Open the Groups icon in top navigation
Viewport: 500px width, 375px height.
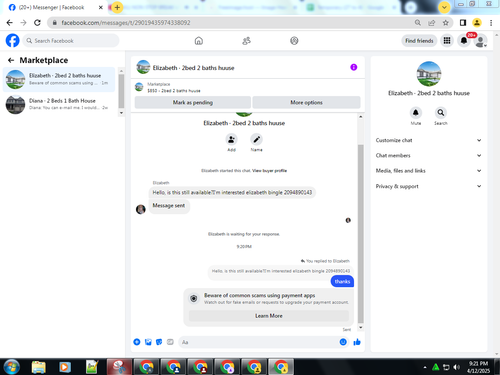[294, 41]
